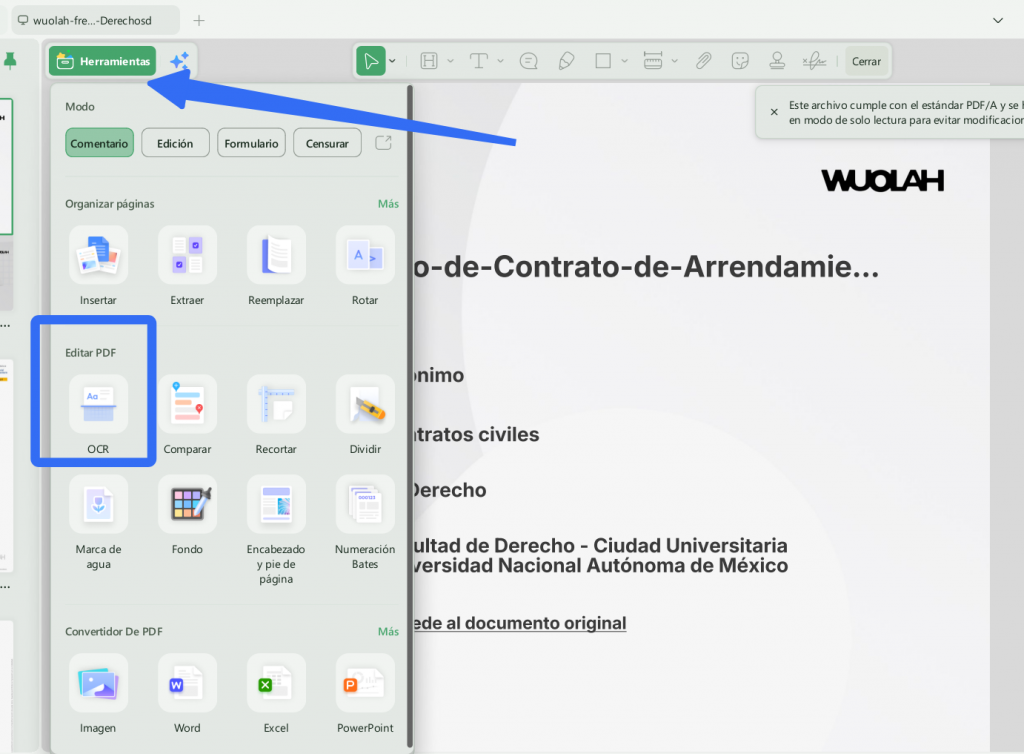Select the pencil drawing tool
This screenshot has height=754, width=1024.
(x=566, y=61)
